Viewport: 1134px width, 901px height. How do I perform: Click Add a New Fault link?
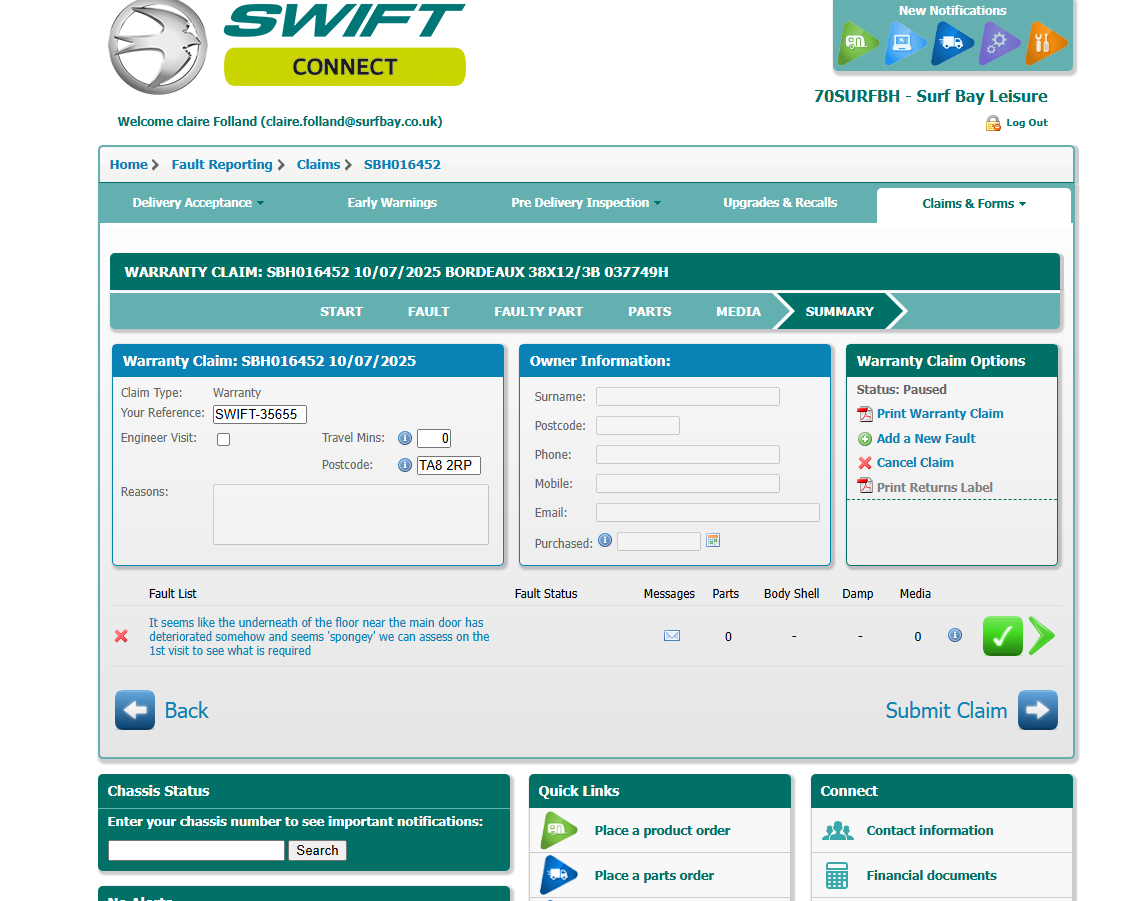pyautogui.click(x=926, y=438)
